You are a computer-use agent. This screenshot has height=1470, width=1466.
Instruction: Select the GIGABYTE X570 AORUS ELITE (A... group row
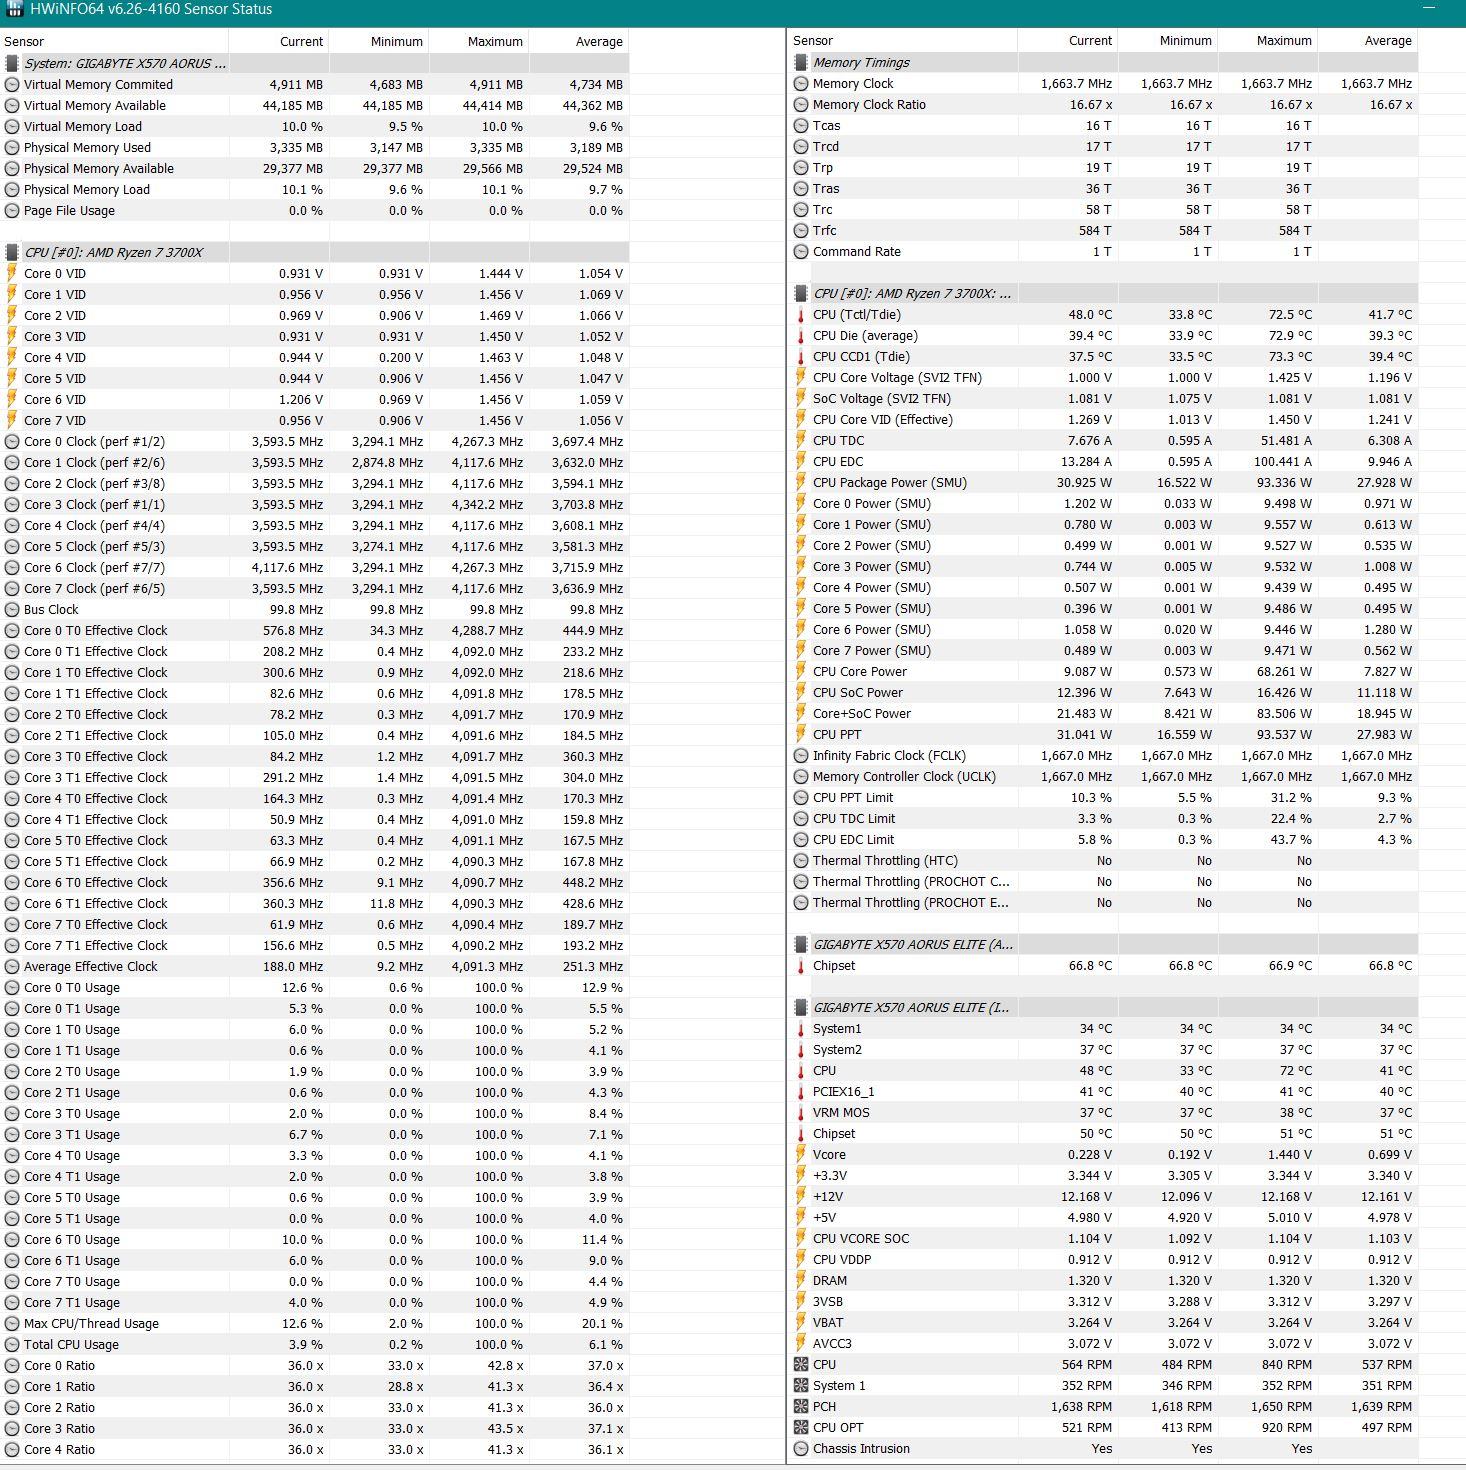tap(1103, 944)
